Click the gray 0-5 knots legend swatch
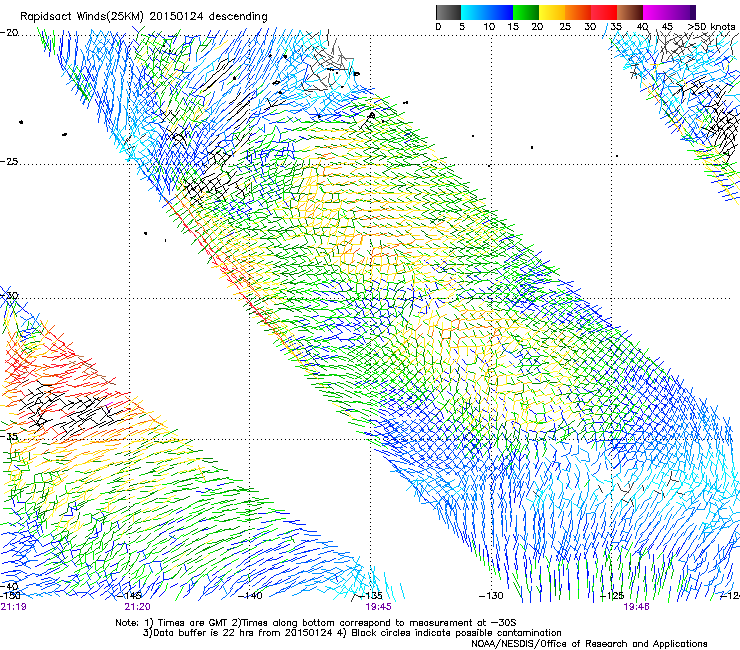 [448, 13]
